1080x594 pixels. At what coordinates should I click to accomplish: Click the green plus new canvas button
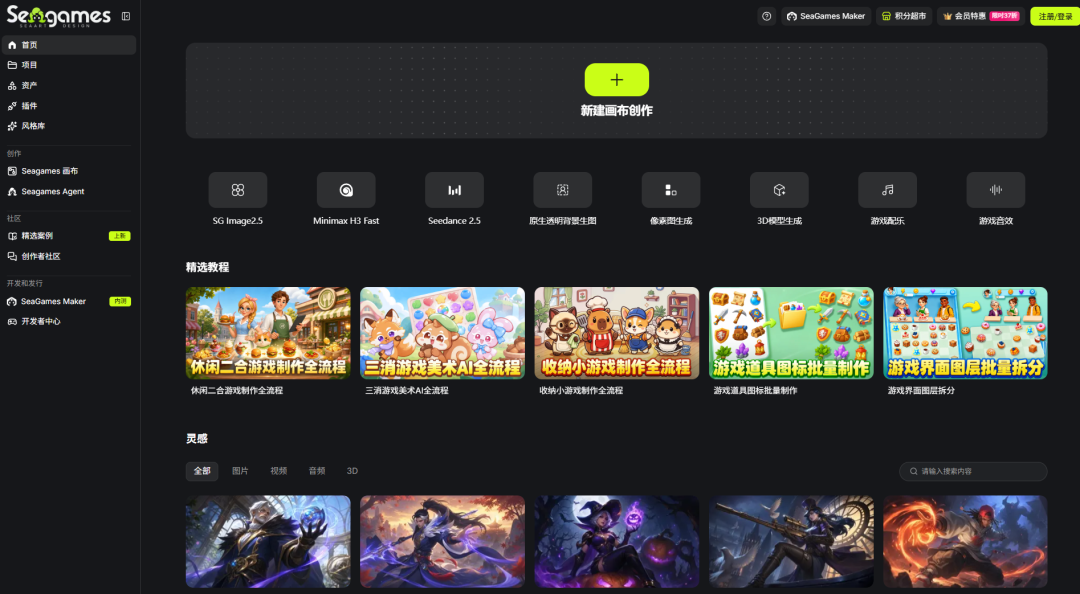pyautogui.click(x=616, y=80)
